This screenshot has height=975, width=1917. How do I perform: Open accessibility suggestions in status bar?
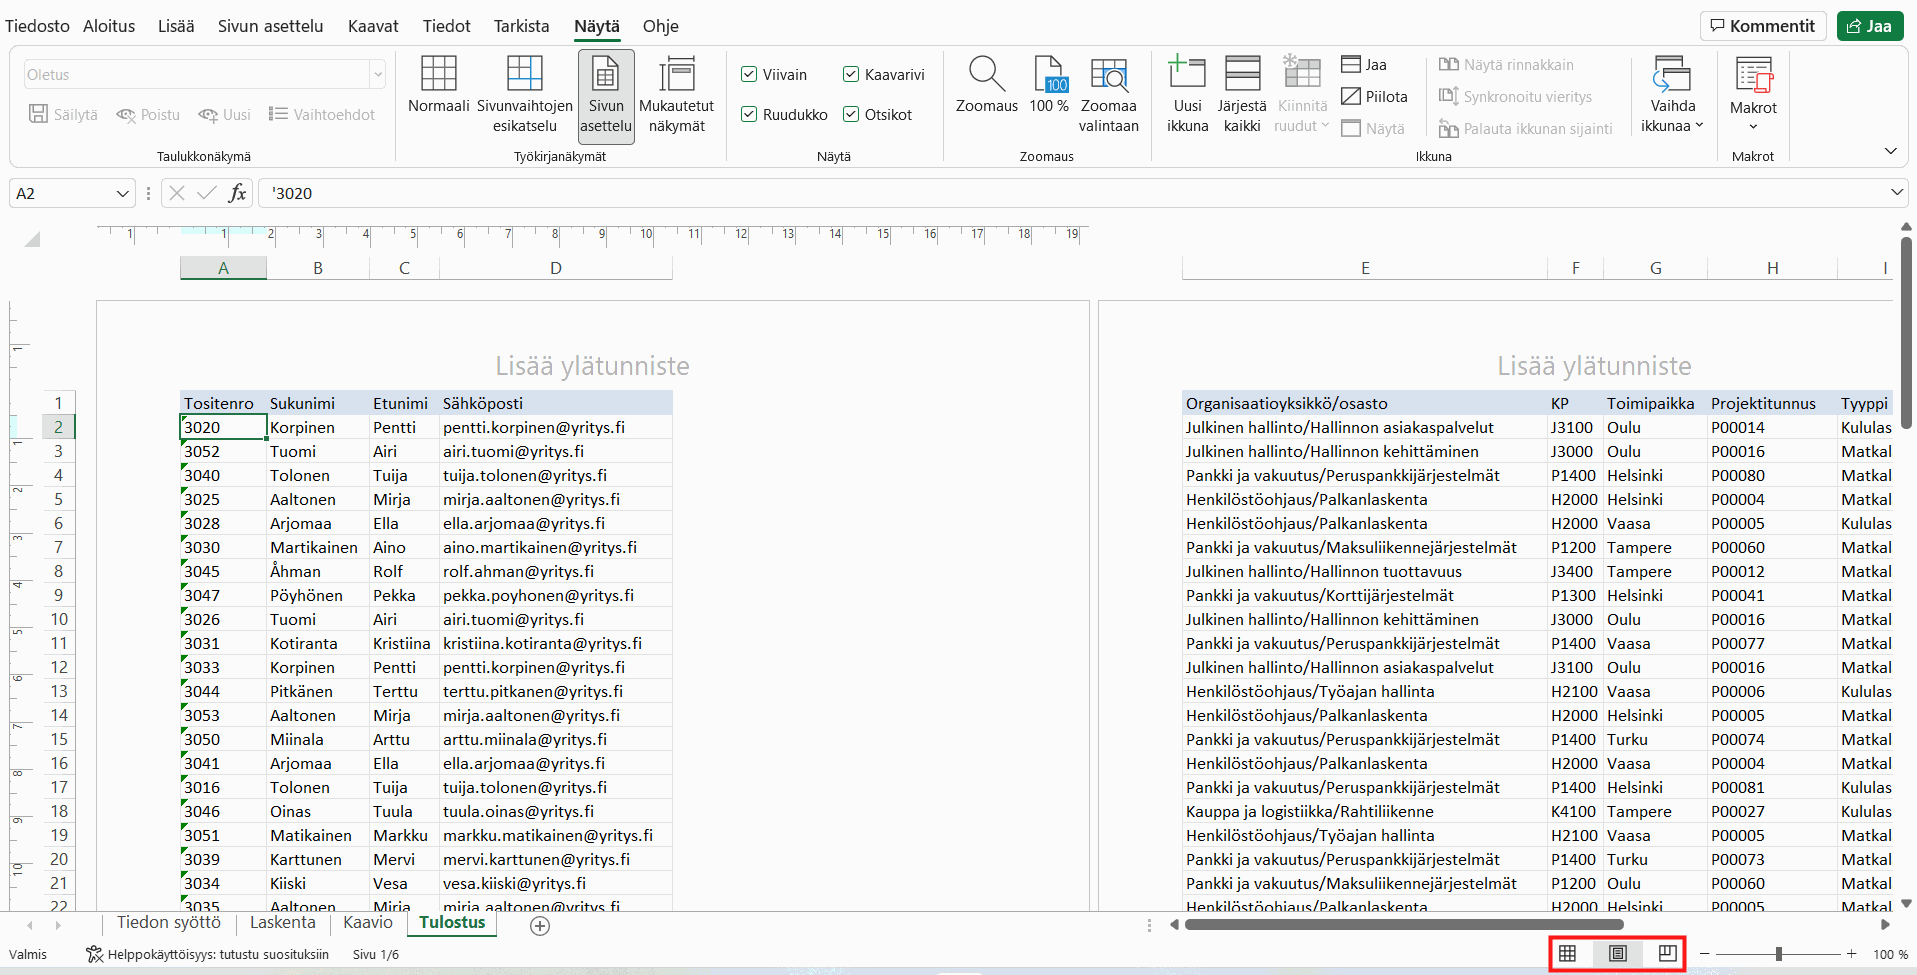(x=208, y=955)
